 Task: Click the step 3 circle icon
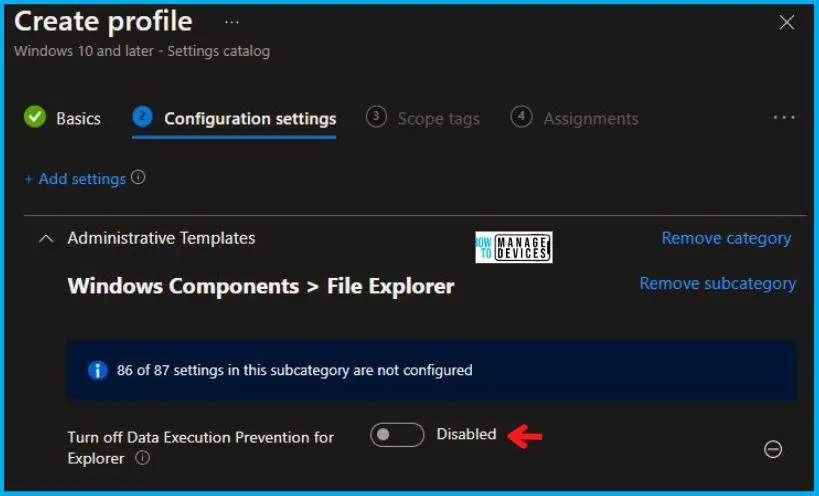(x=376, y=117)
